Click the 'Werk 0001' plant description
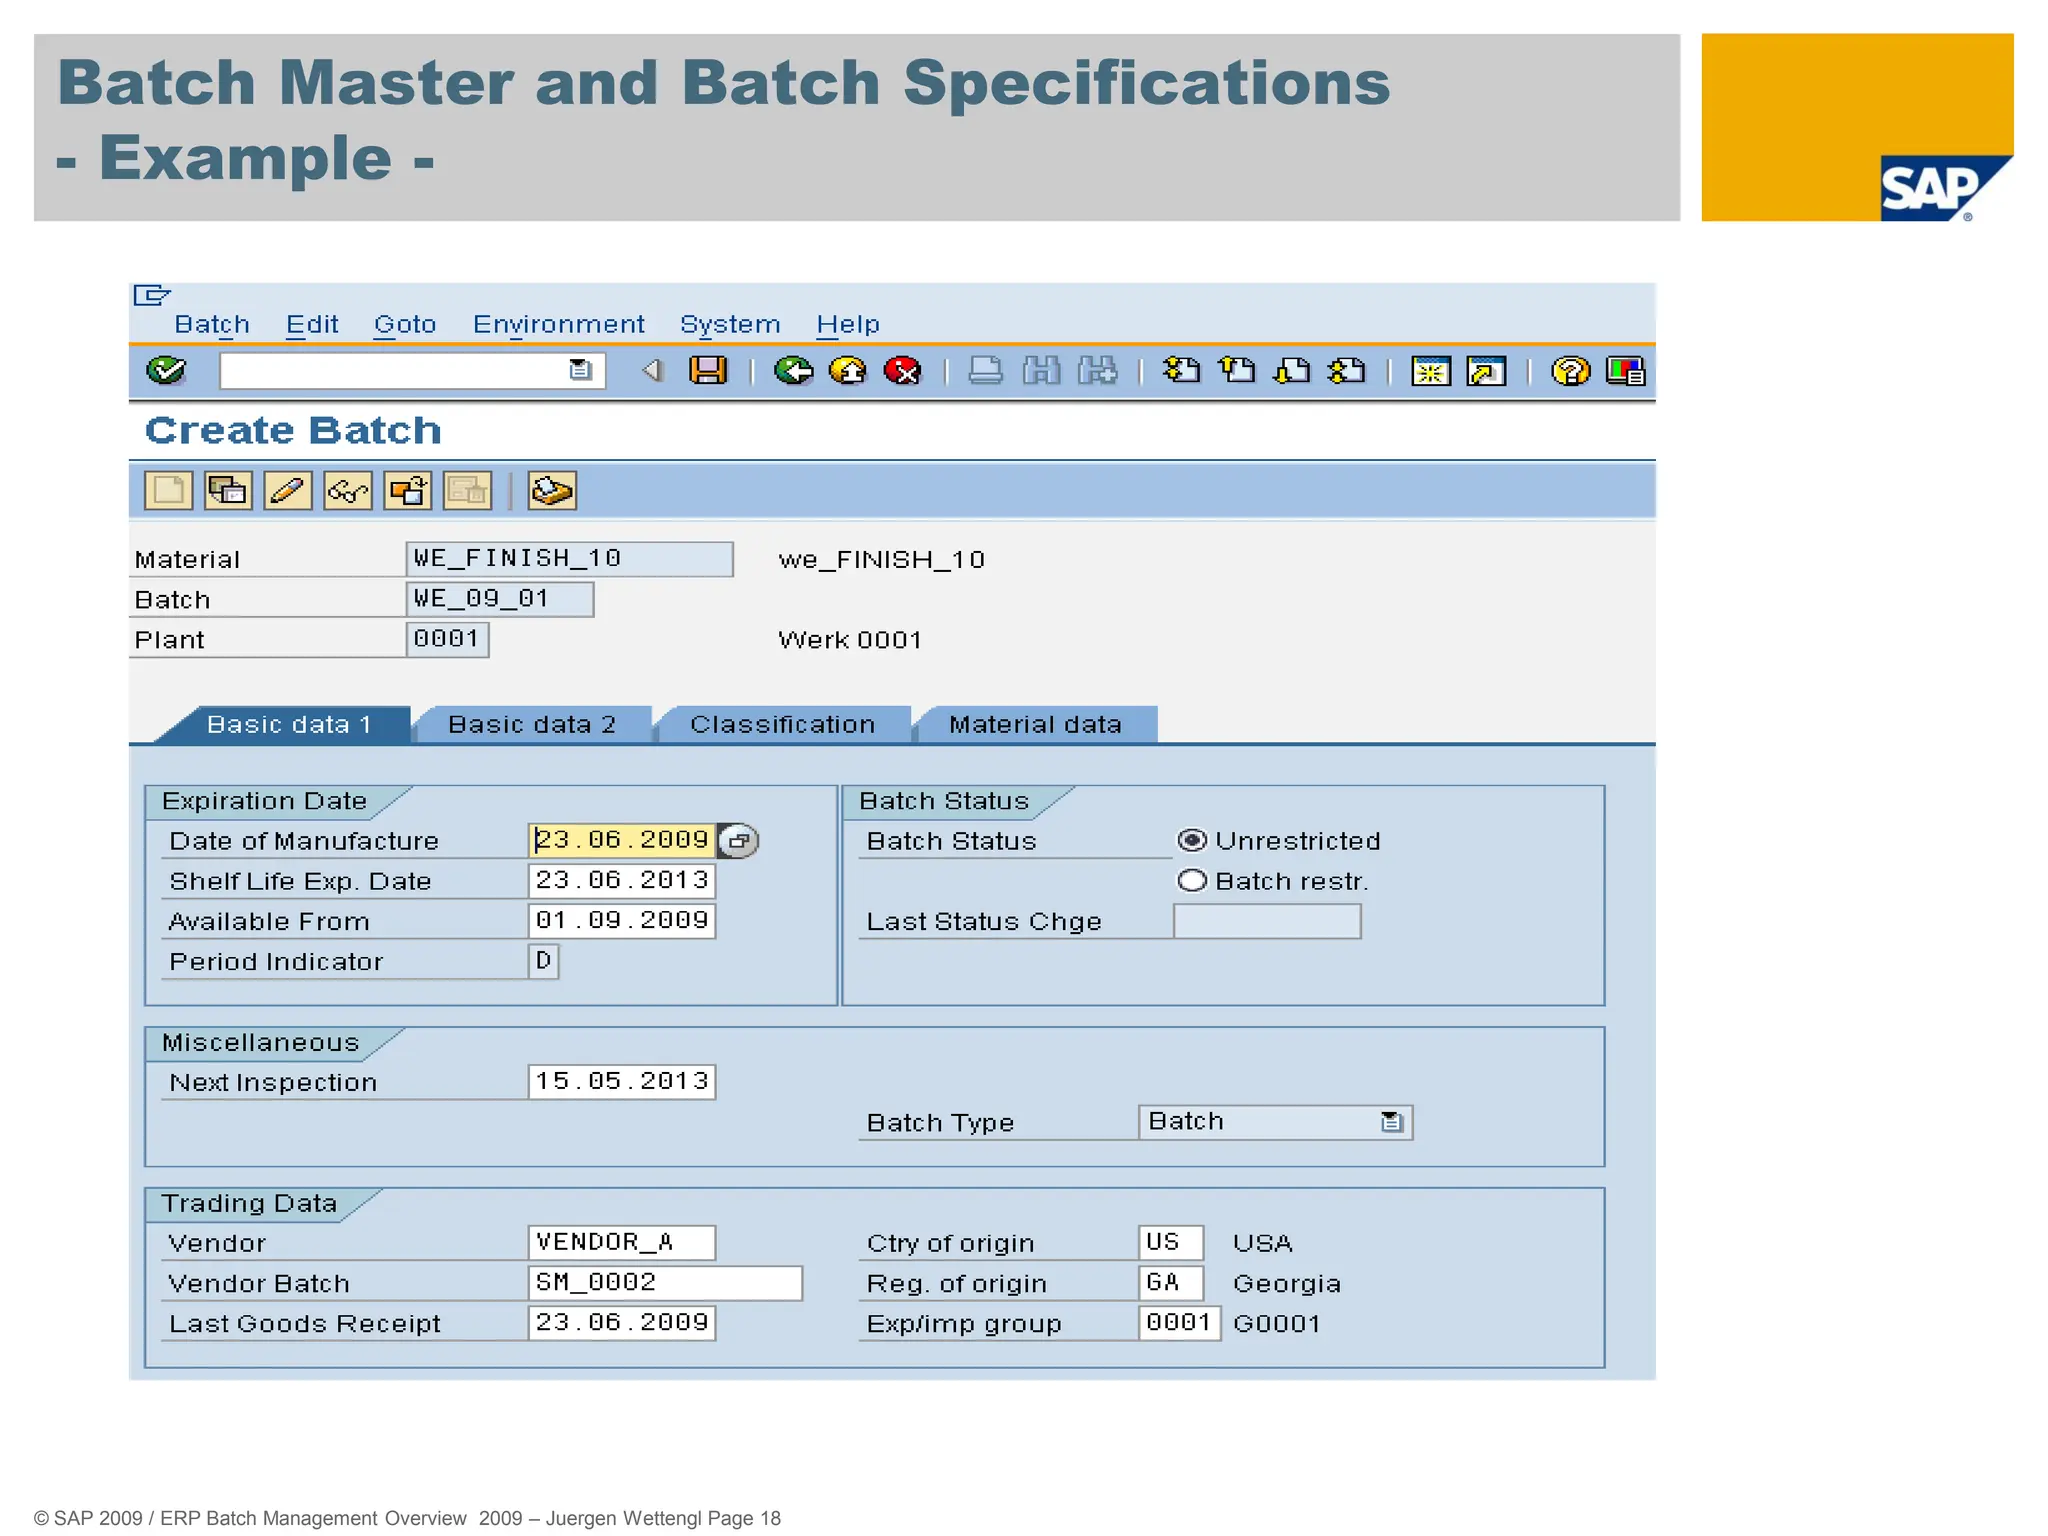 click(x=850, y=640)
